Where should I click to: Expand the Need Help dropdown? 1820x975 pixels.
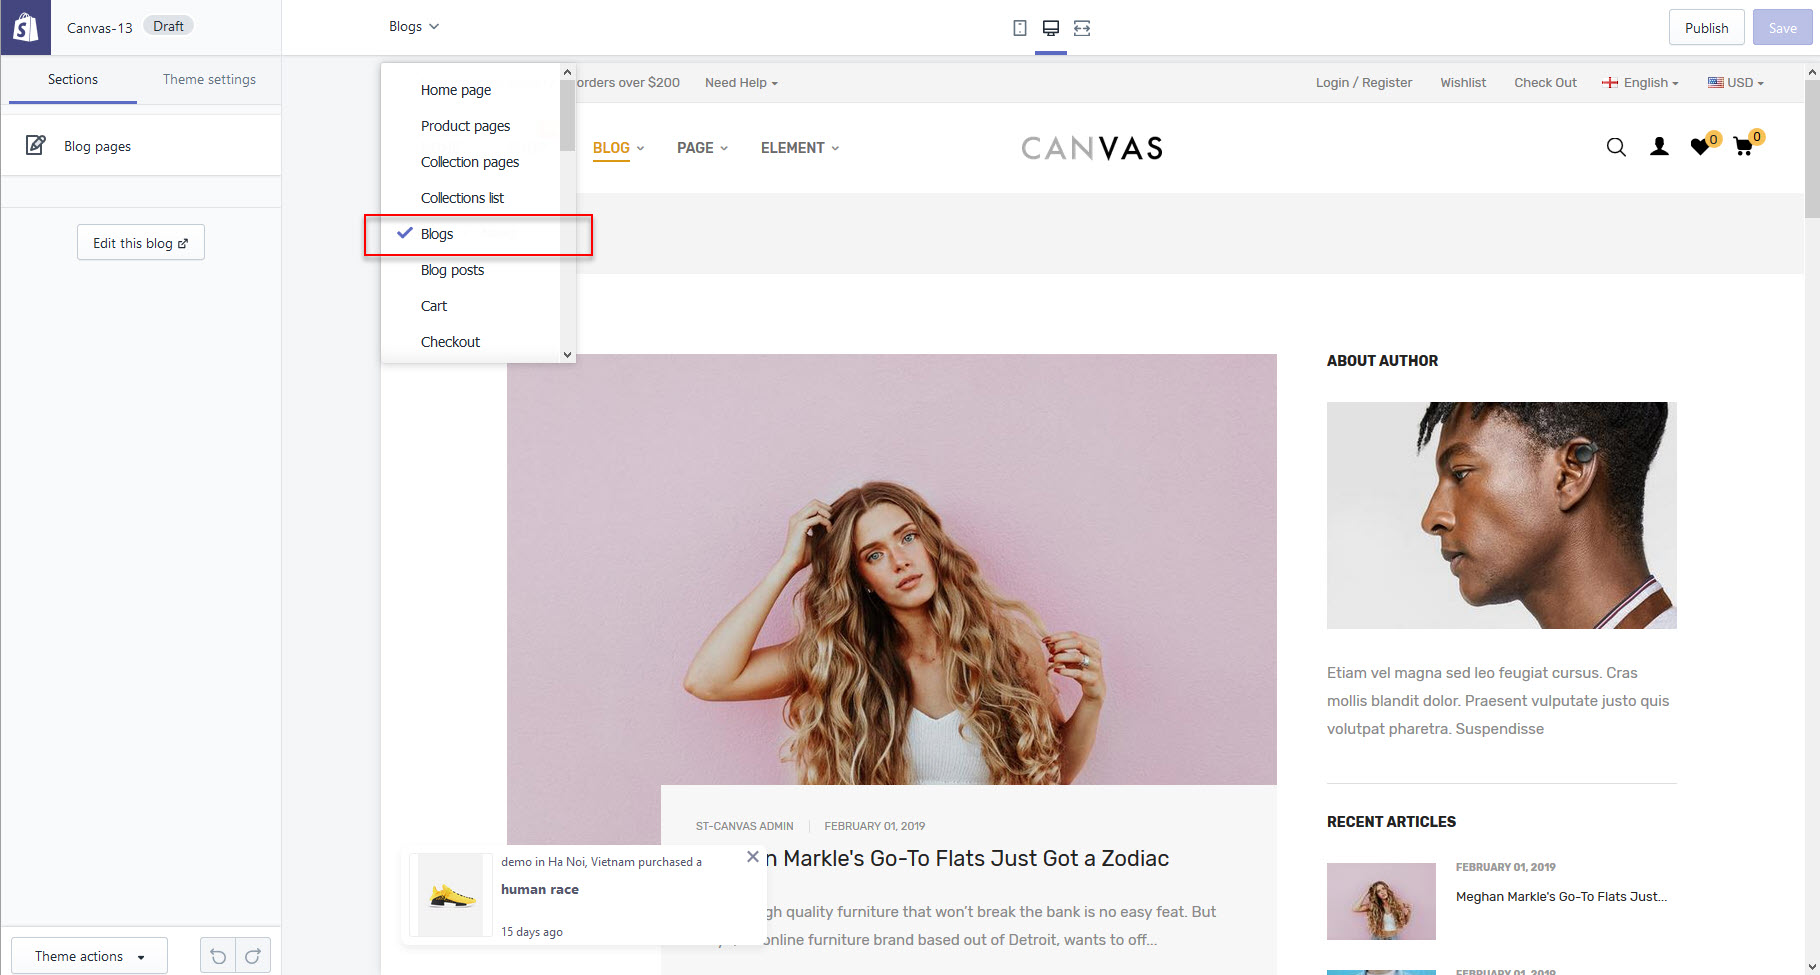(741, 83)
